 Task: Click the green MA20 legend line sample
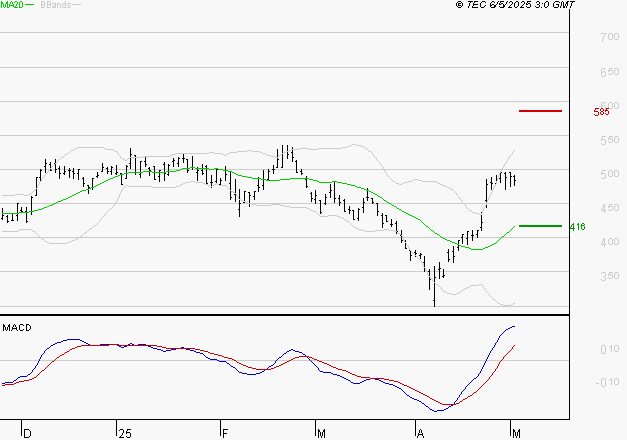pyautogui.click(x=30, y=5)
